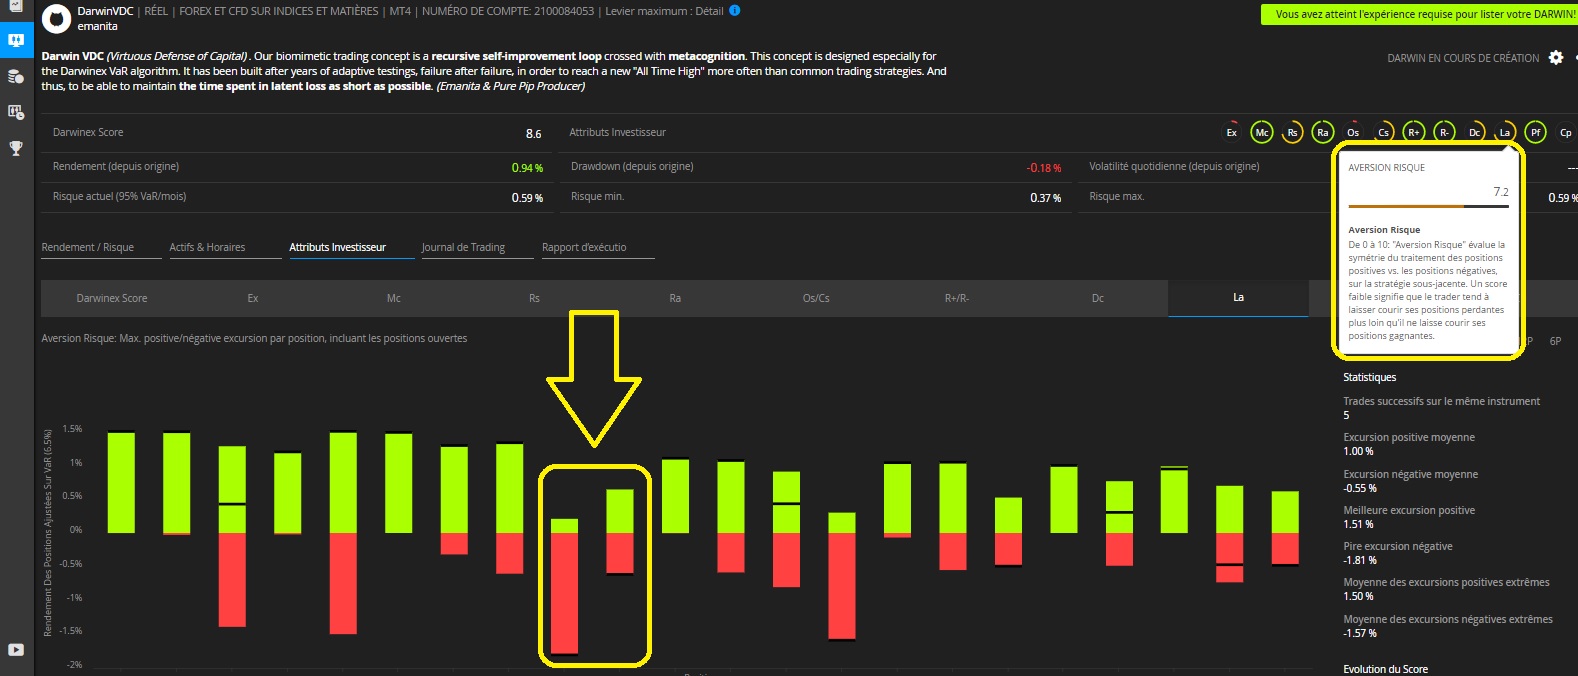Click Meilleure excursion positive value 1.51 %
Screen dimensions: 1578x676
click(1358, 524)
